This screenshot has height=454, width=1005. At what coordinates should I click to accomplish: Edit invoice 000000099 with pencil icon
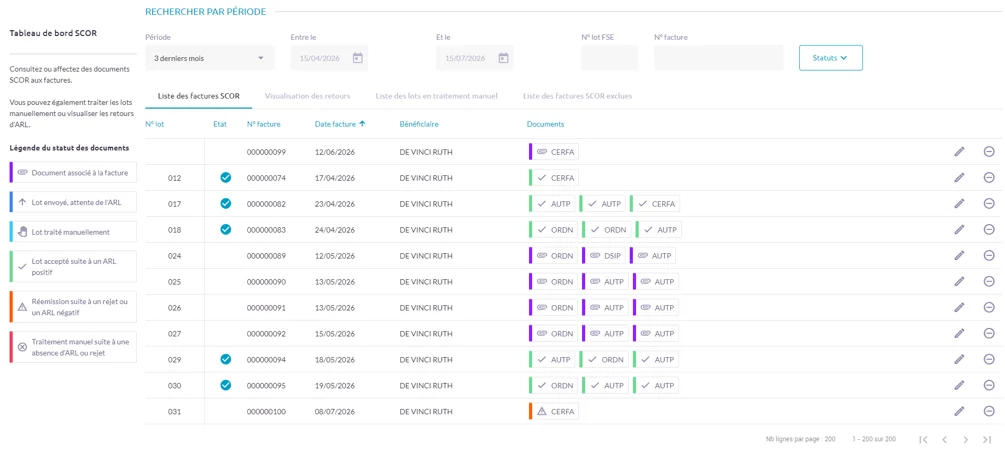click(x=959, y=151)
